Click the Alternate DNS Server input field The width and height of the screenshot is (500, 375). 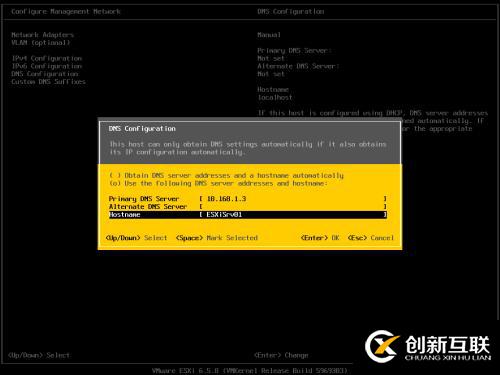coord(293,207)
